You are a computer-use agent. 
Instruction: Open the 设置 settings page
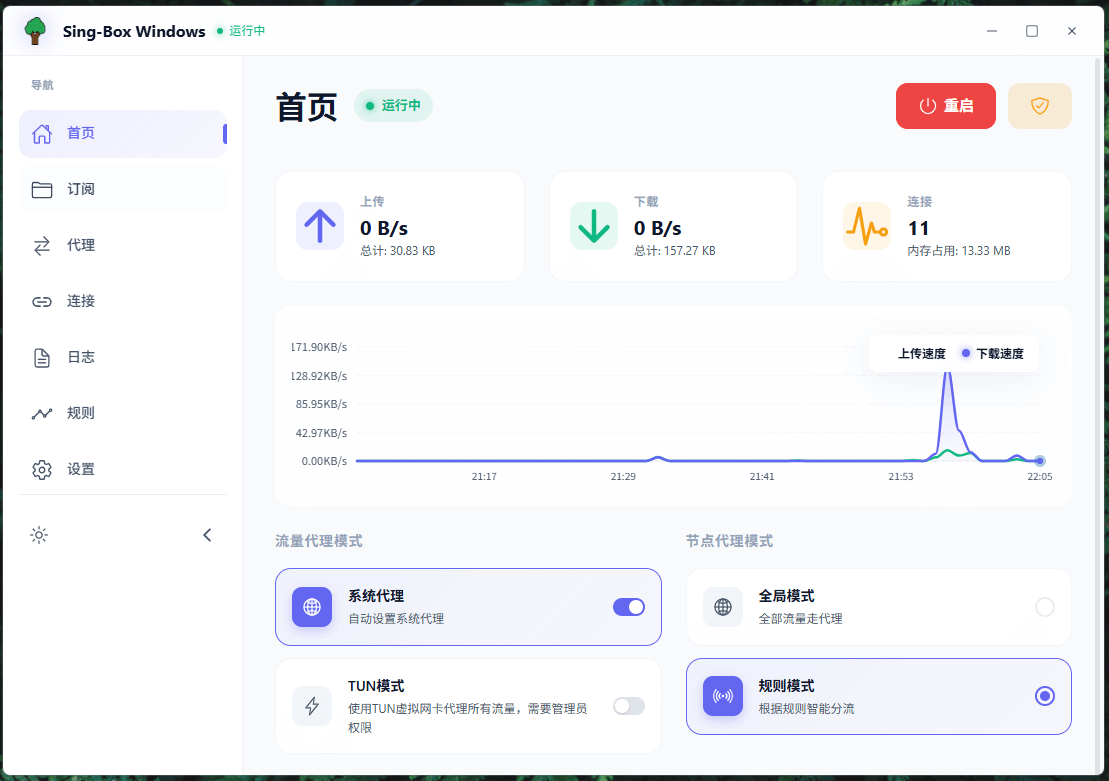tap(82, 468)
